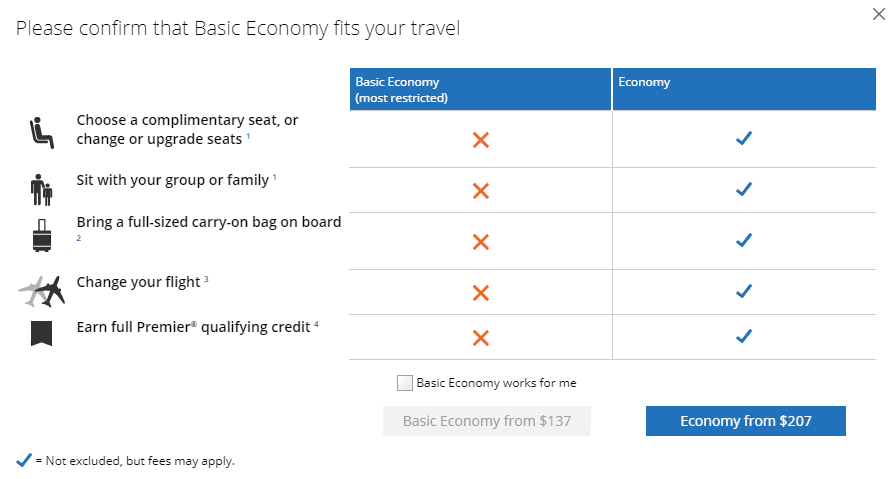
Task: Check the Basic Economy works for me box
Action: click(405, 383)
